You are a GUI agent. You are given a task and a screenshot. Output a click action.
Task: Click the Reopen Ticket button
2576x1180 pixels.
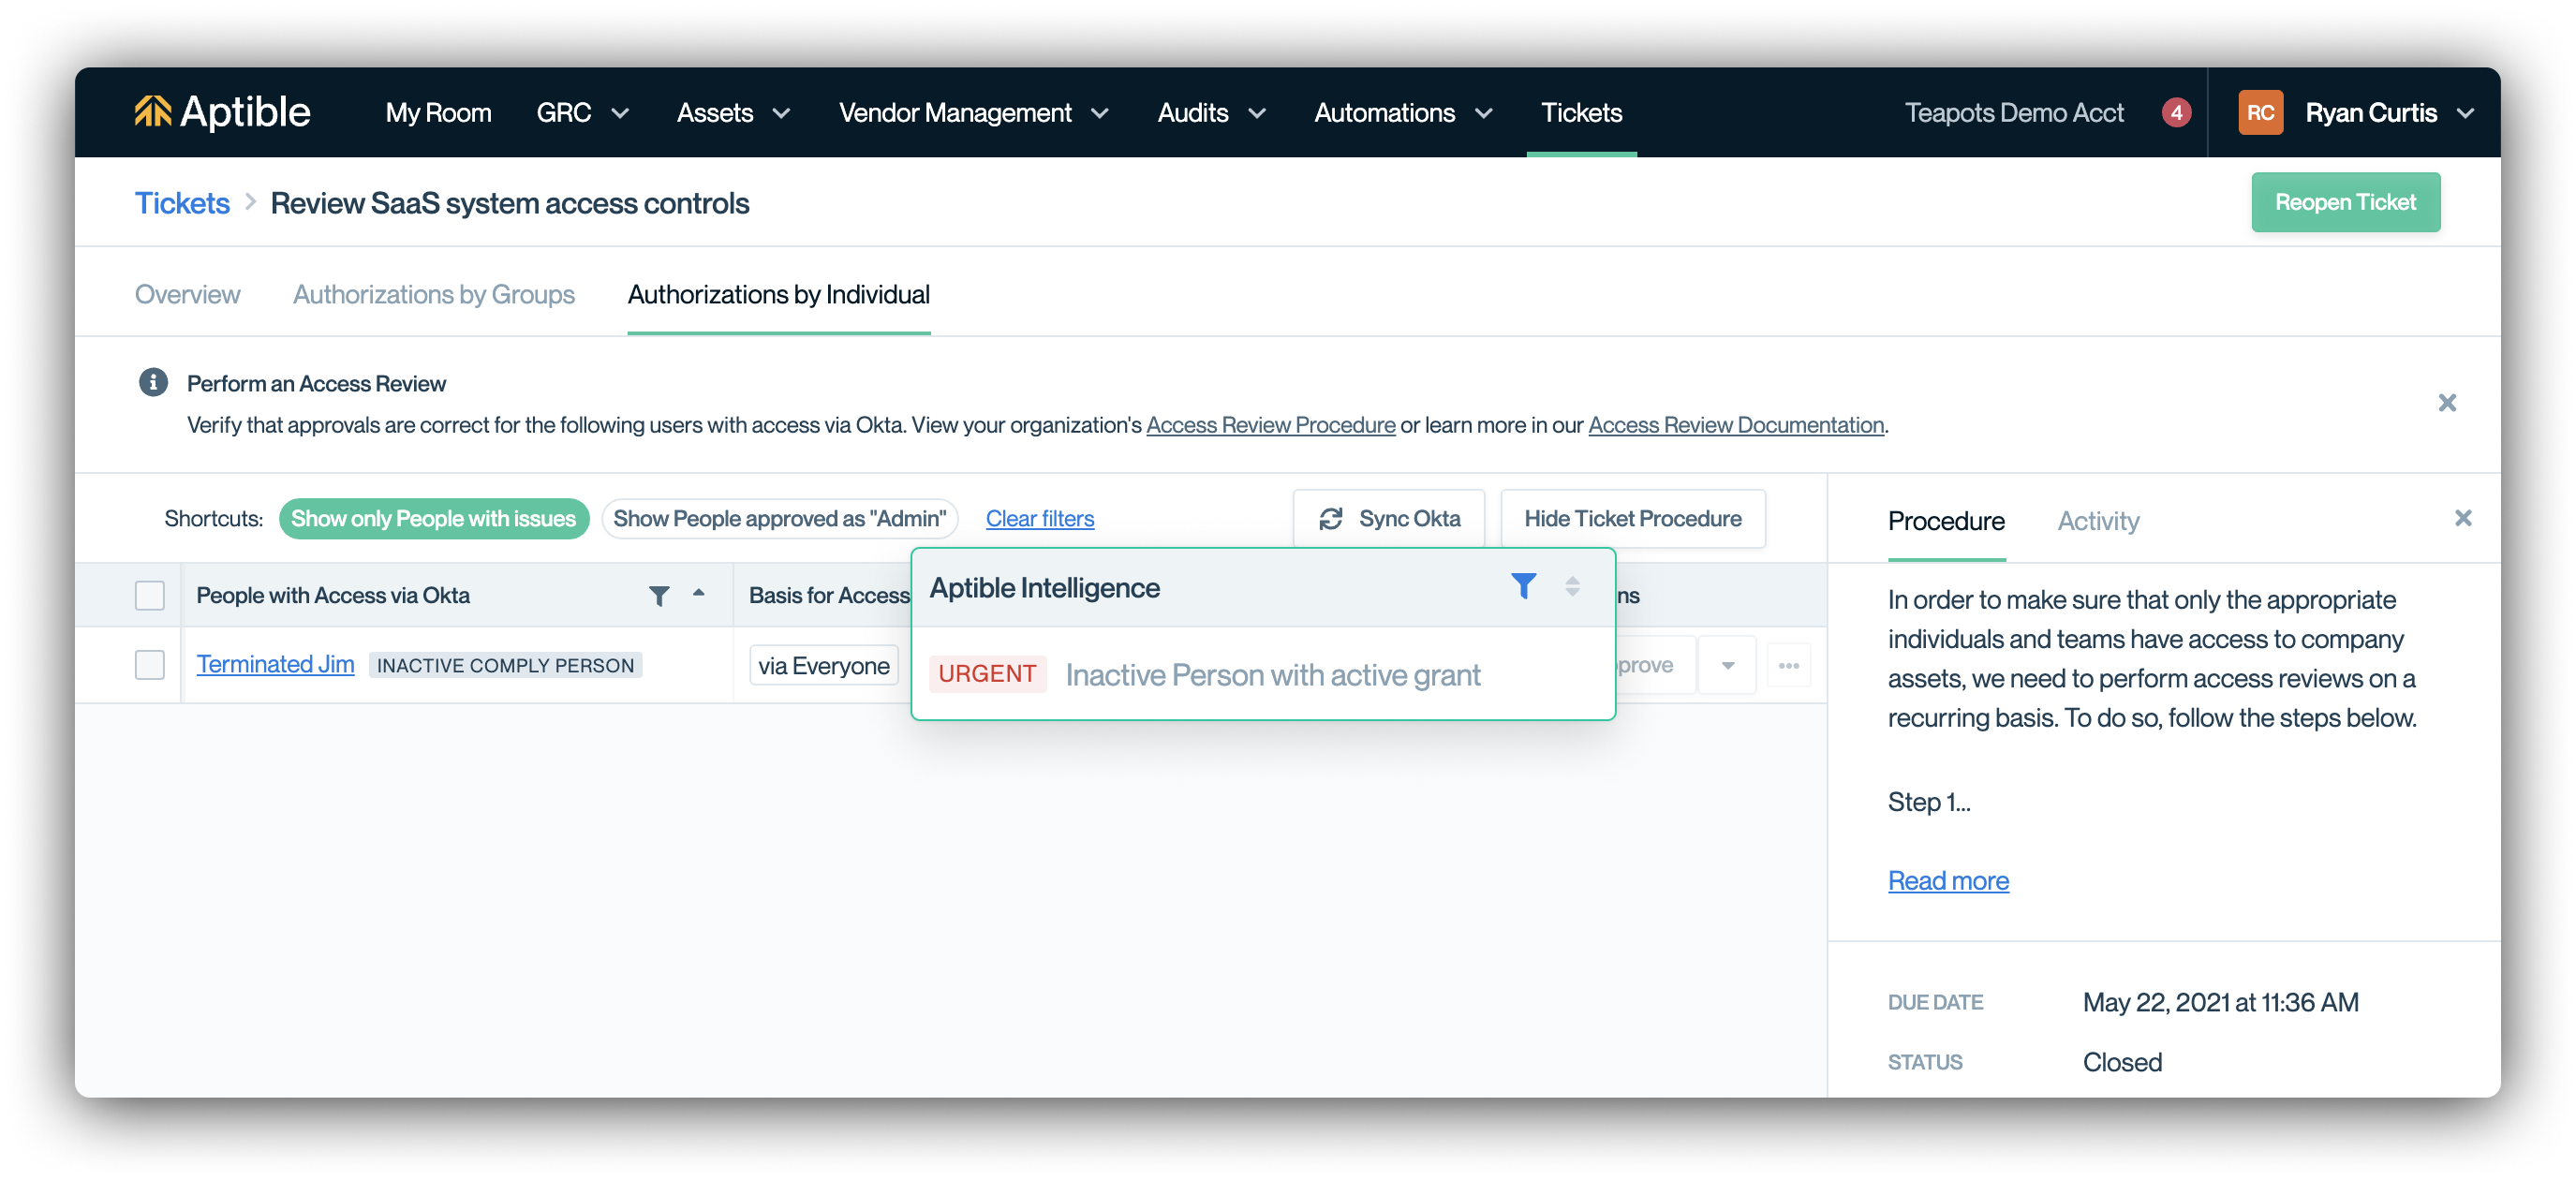coord(2344,203)
